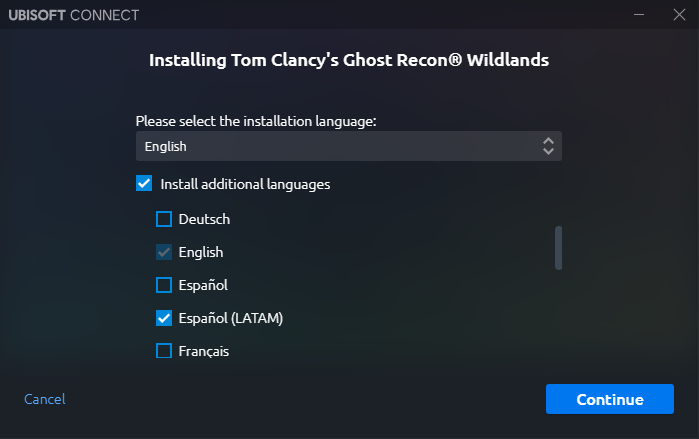
Task: Click the Español label text
Action: [203, 285]
